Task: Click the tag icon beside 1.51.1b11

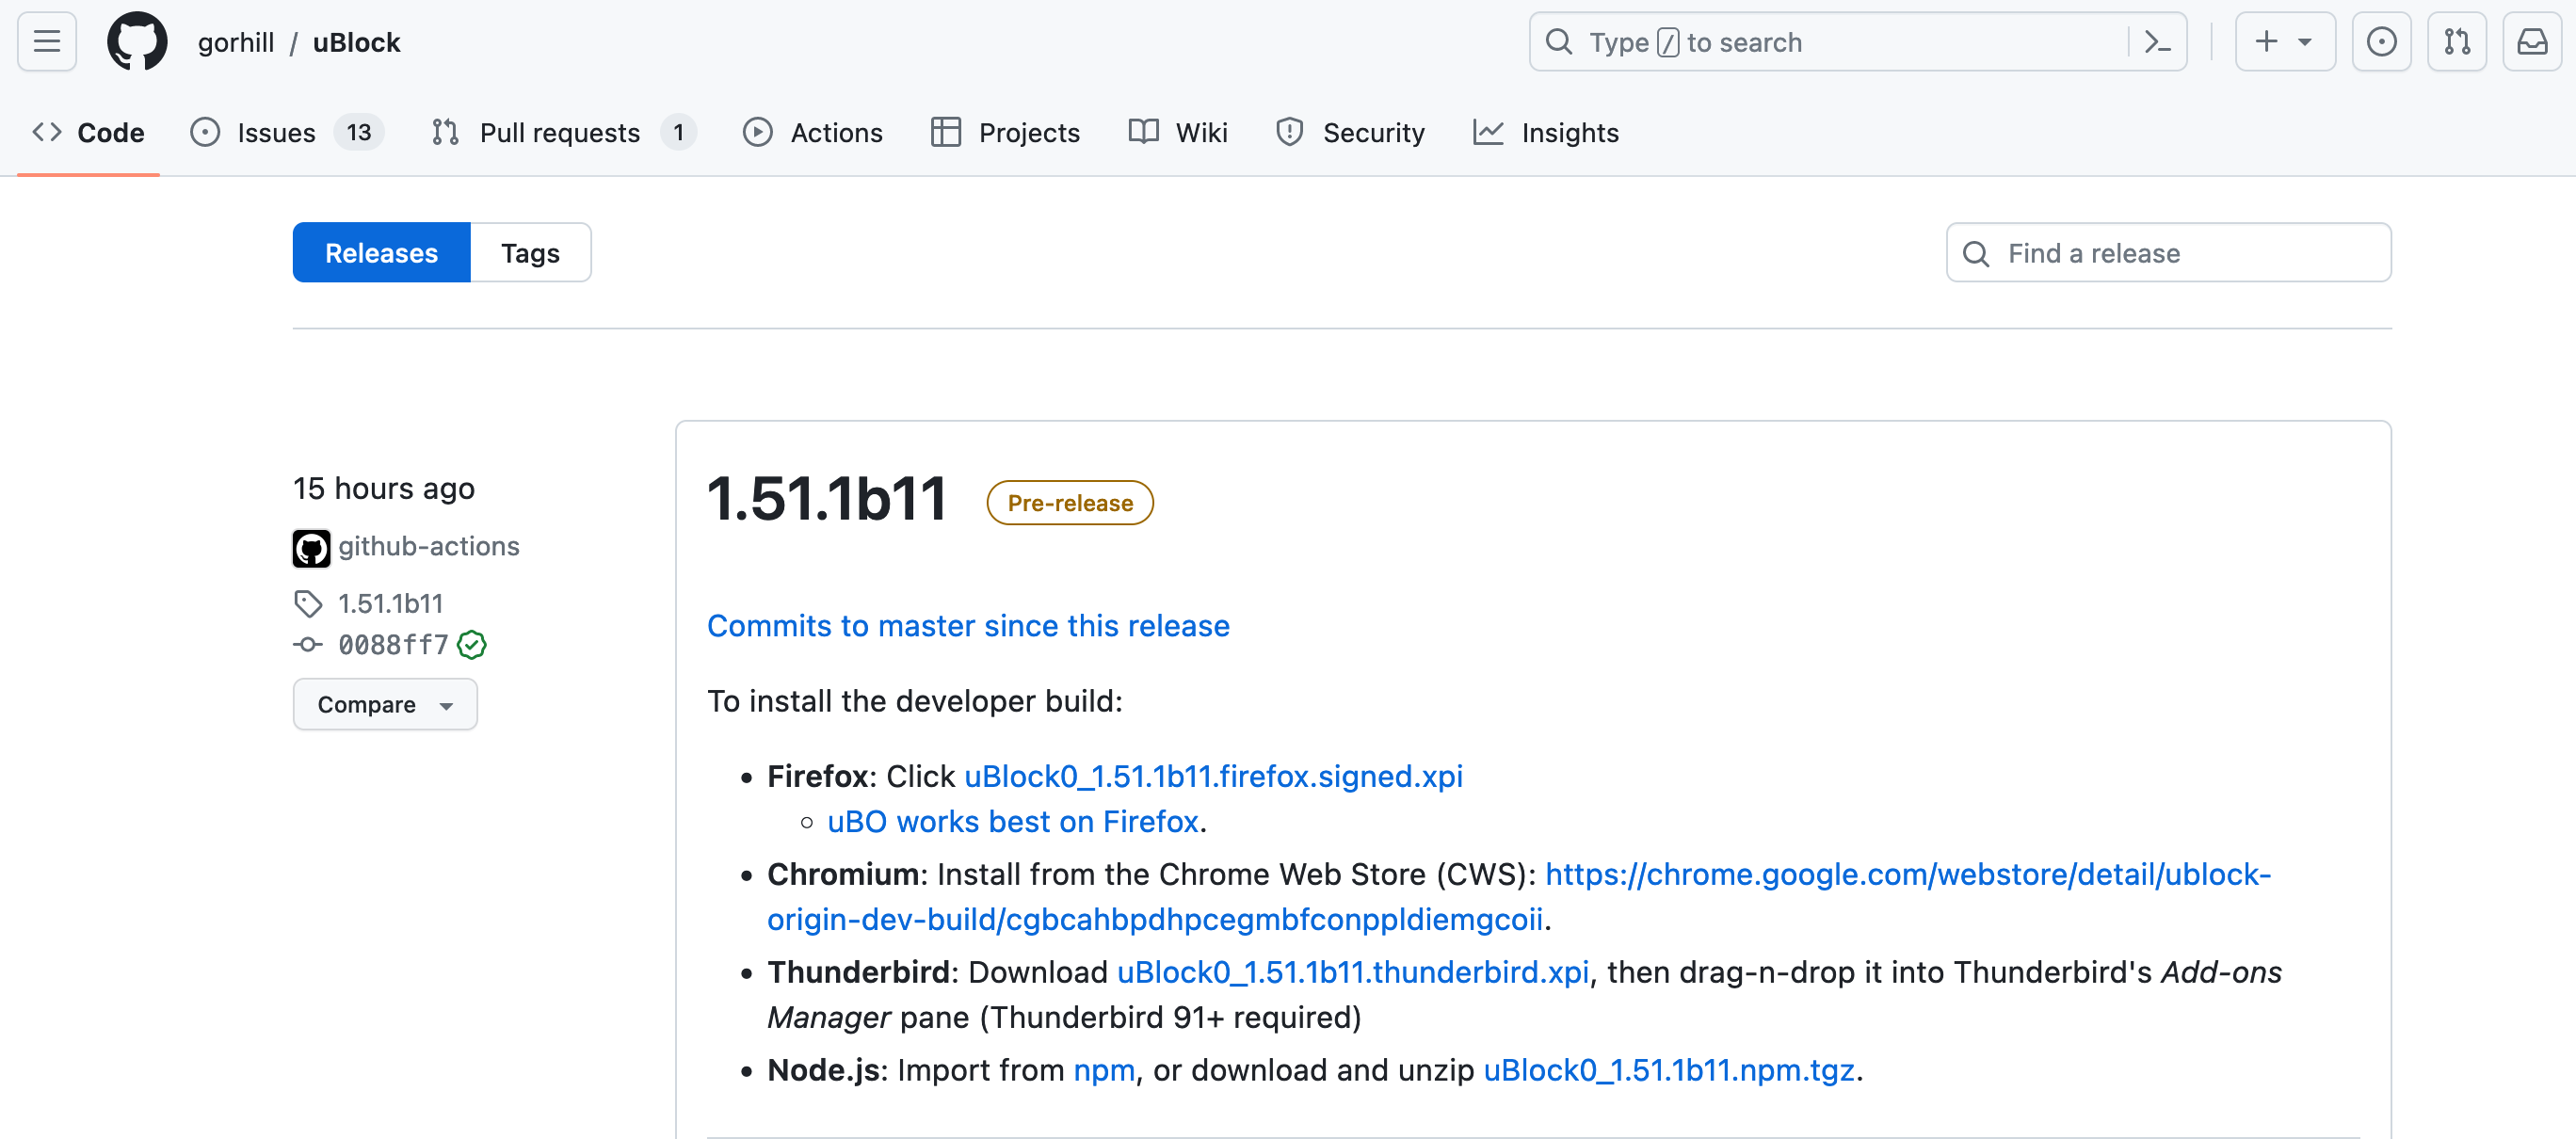Action: pyautogui.click(x=308, y=603)
